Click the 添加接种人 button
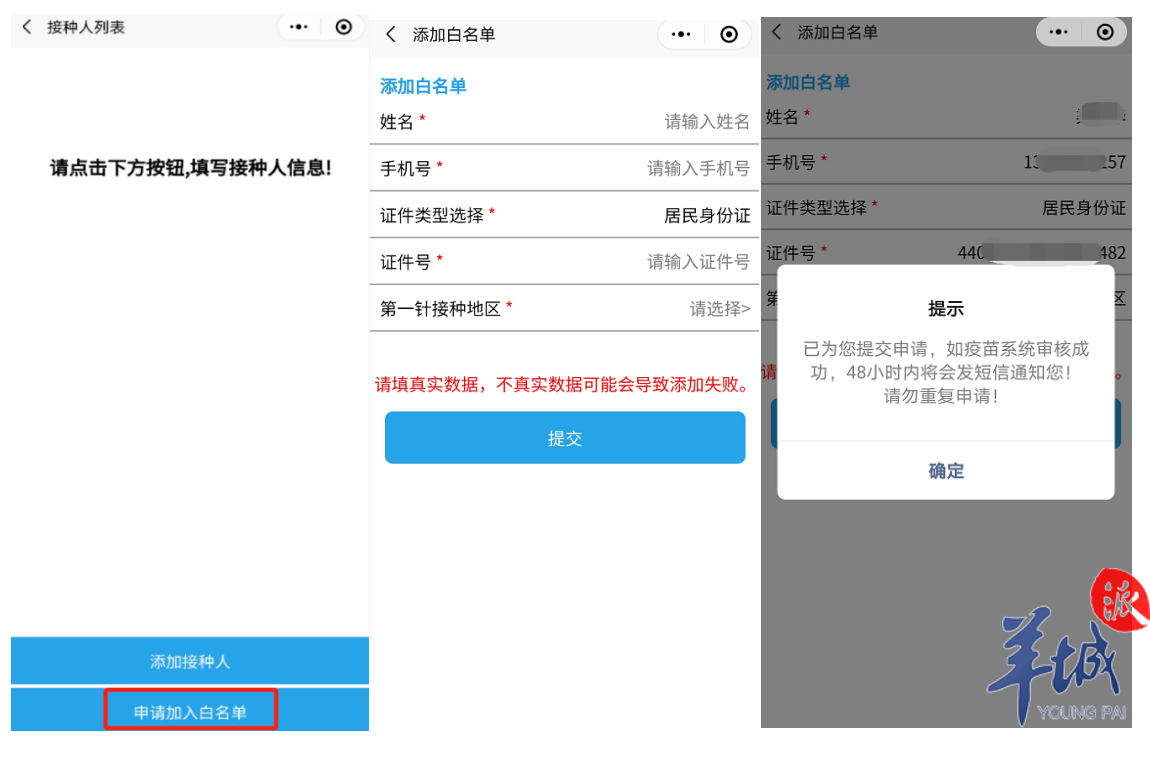The image size is (1150, 757). point(190,661)
